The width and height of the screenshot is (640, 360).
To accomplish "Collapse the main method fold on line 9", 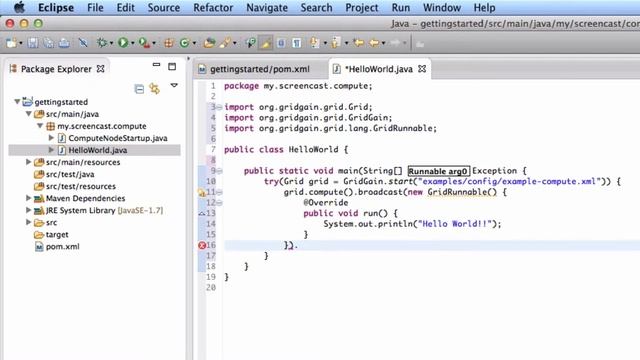I will coord(219,171).
